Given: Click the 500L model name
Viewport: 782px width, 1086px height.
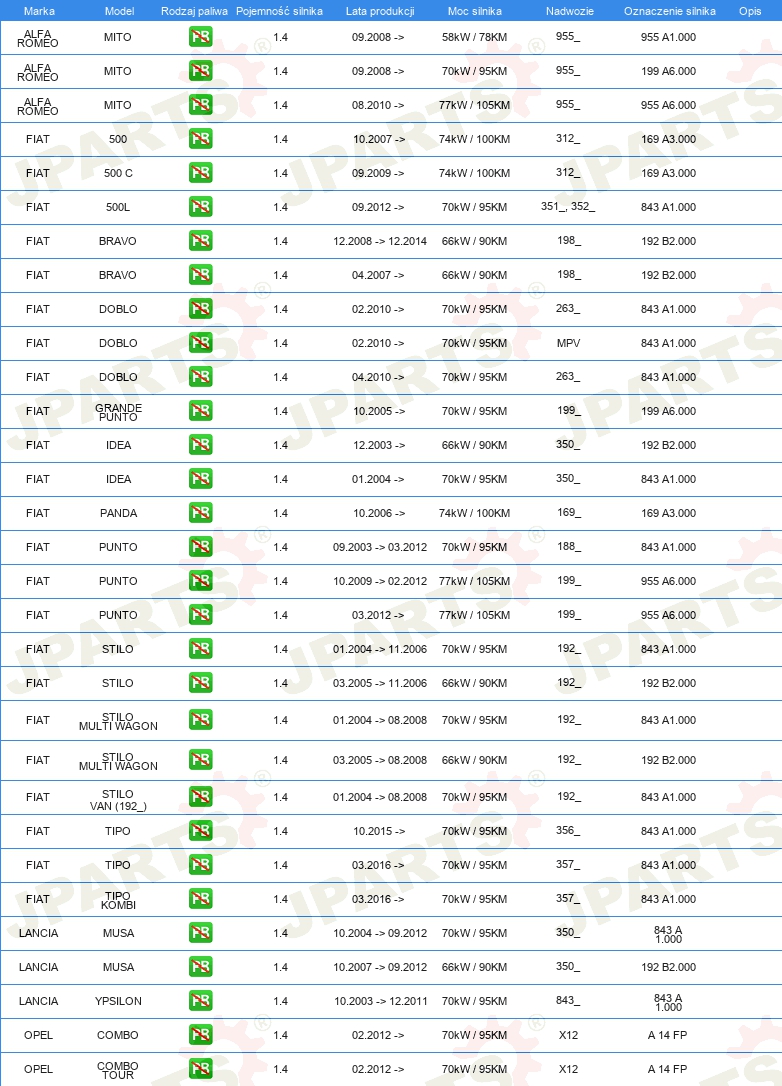Looking at the screenshot, I should point(118,207).
